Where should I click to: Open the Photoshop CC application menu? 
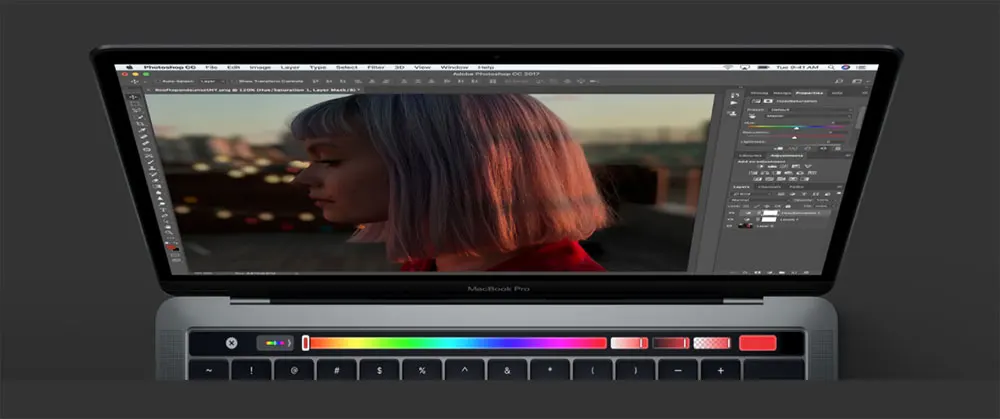click(169, 67)
